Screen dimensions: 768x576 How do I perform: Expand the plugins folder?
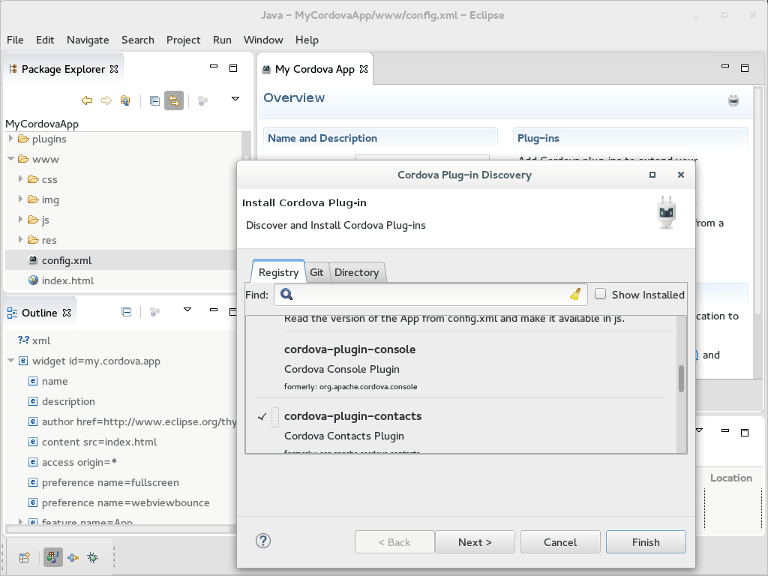[x=11, y=139]
